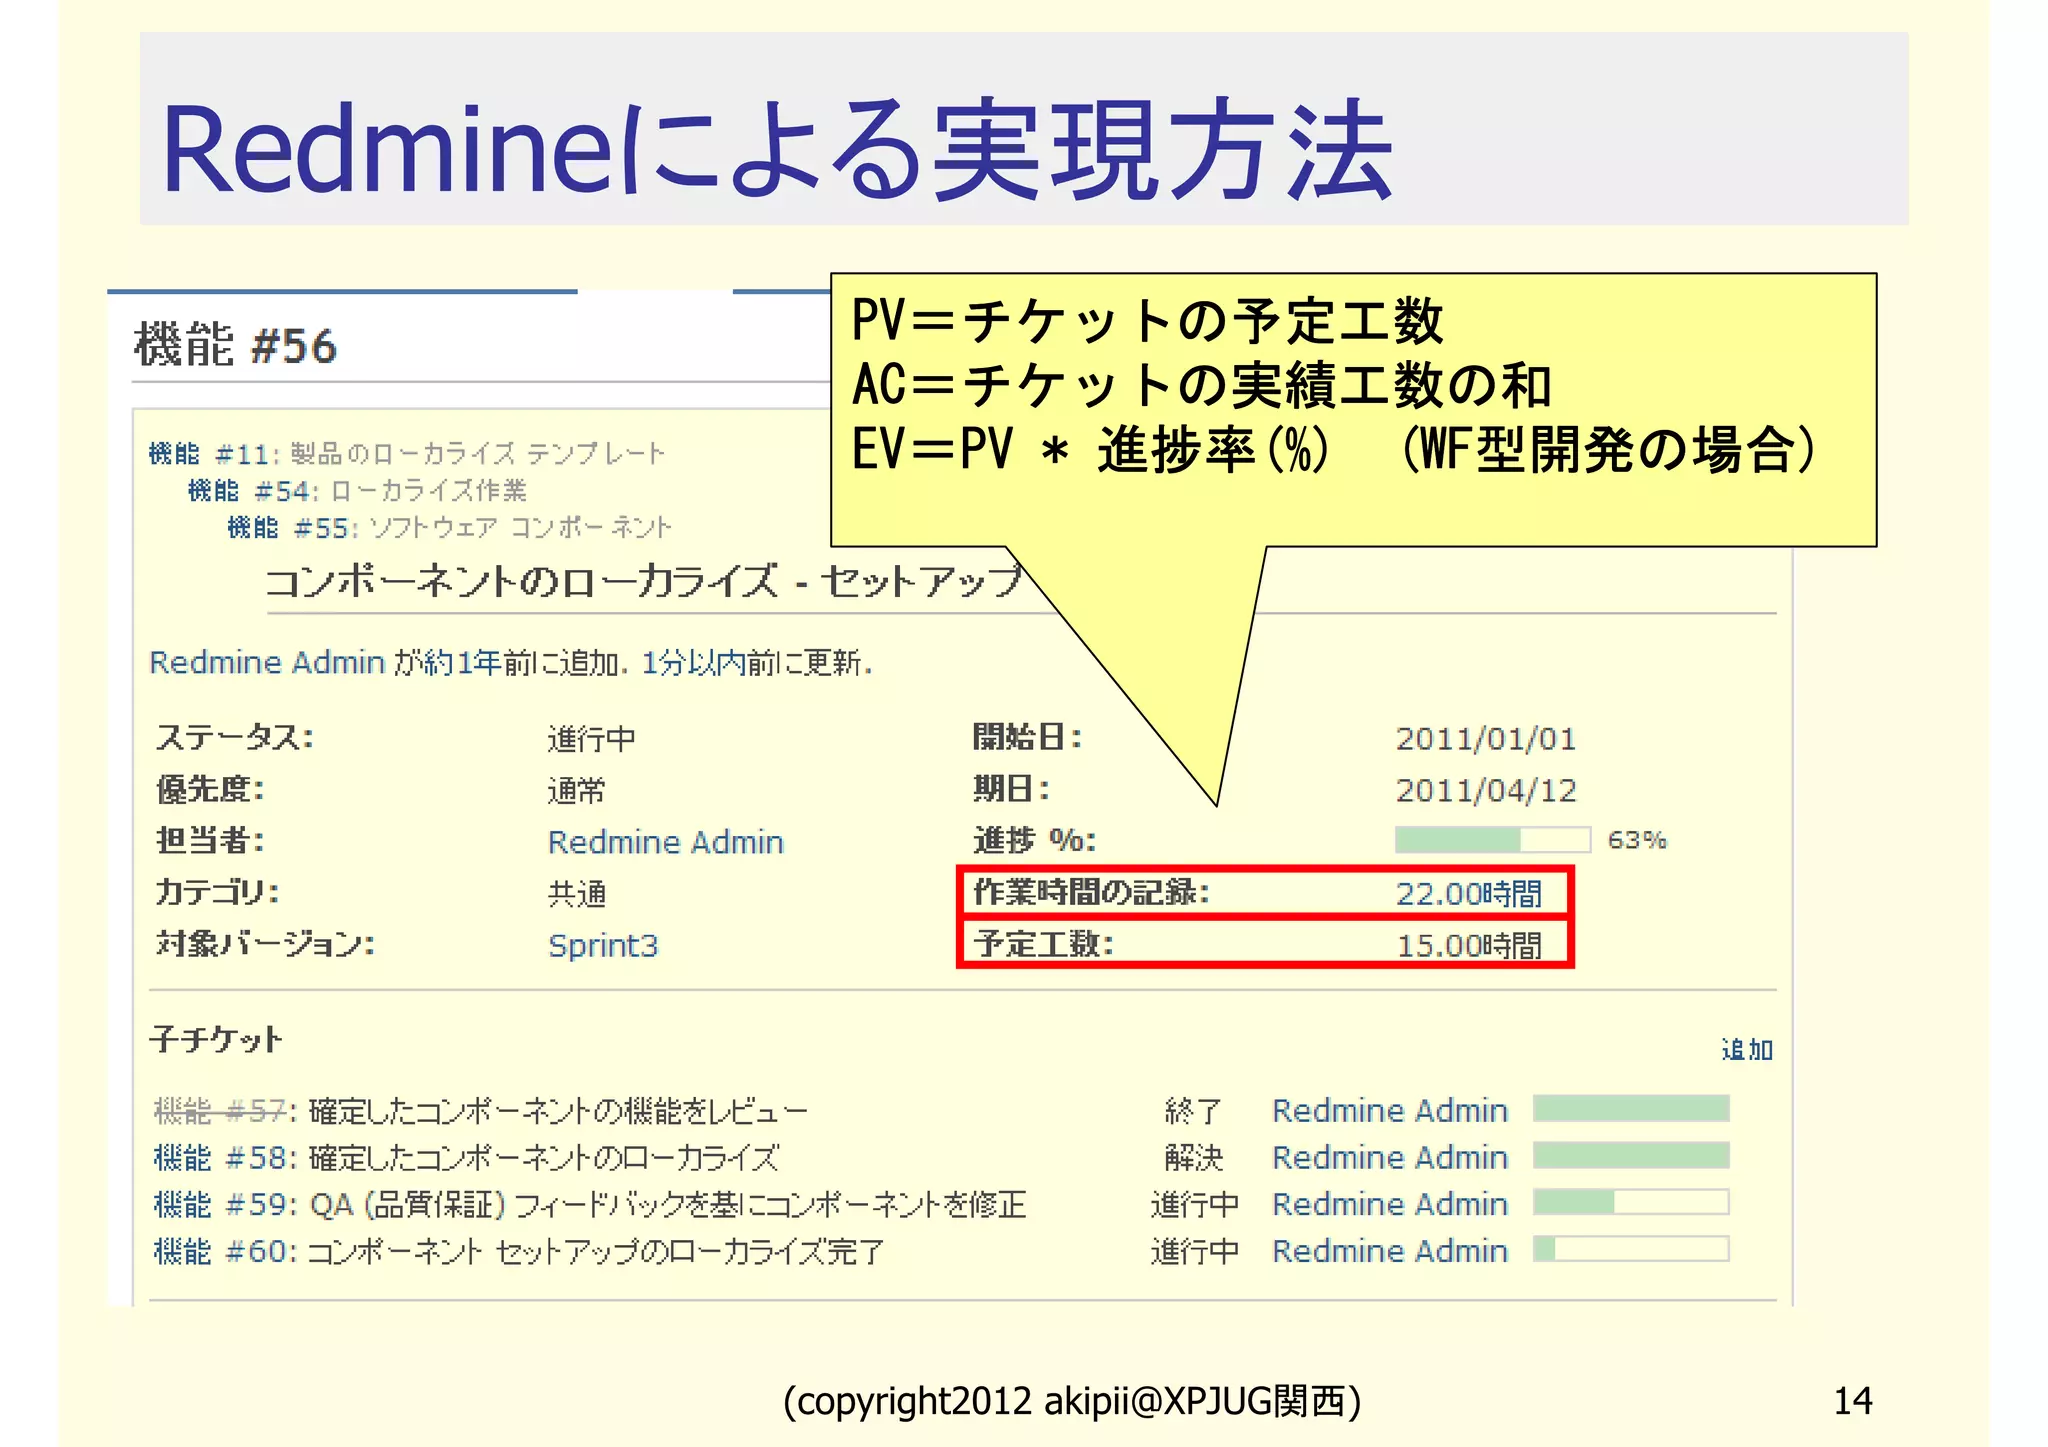Image resolution: width=2048 pixels, height=1447 pixels.
Task: Click the status value 進行中
Action: pyautogui.click(x=592, y=739)
